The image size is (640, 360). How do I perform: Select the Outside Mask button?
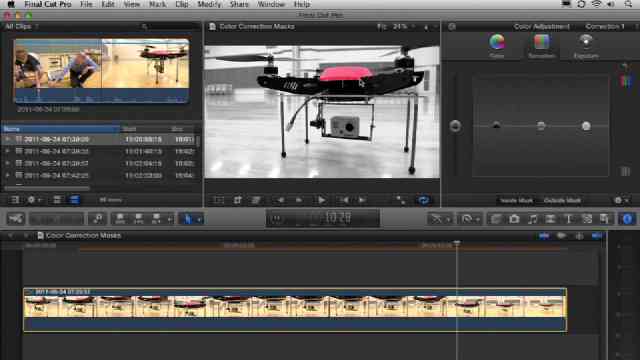(x=562, y=200)
